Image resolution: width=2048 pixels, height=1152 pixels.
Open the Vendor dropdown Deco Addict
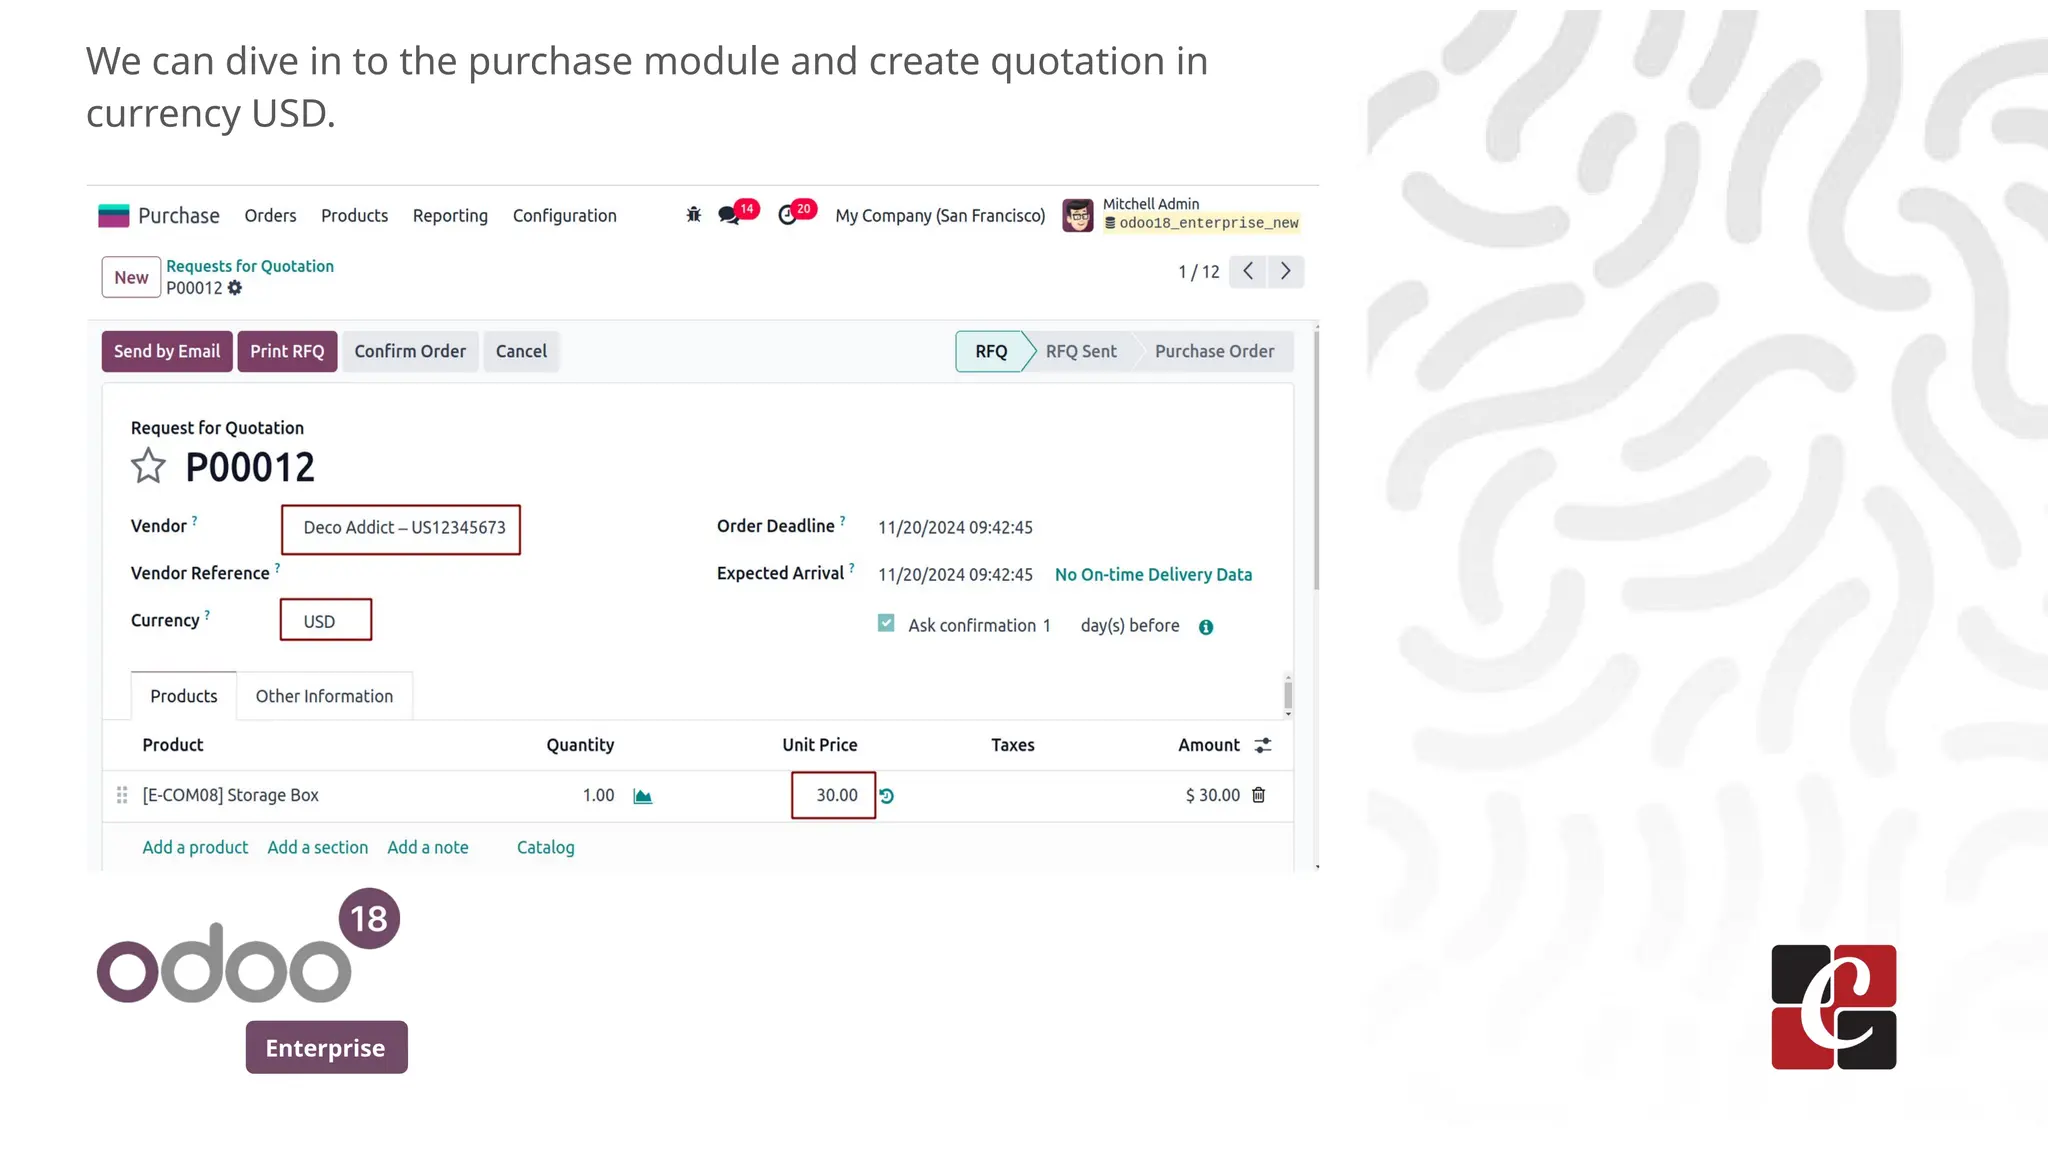coord(401,529)
